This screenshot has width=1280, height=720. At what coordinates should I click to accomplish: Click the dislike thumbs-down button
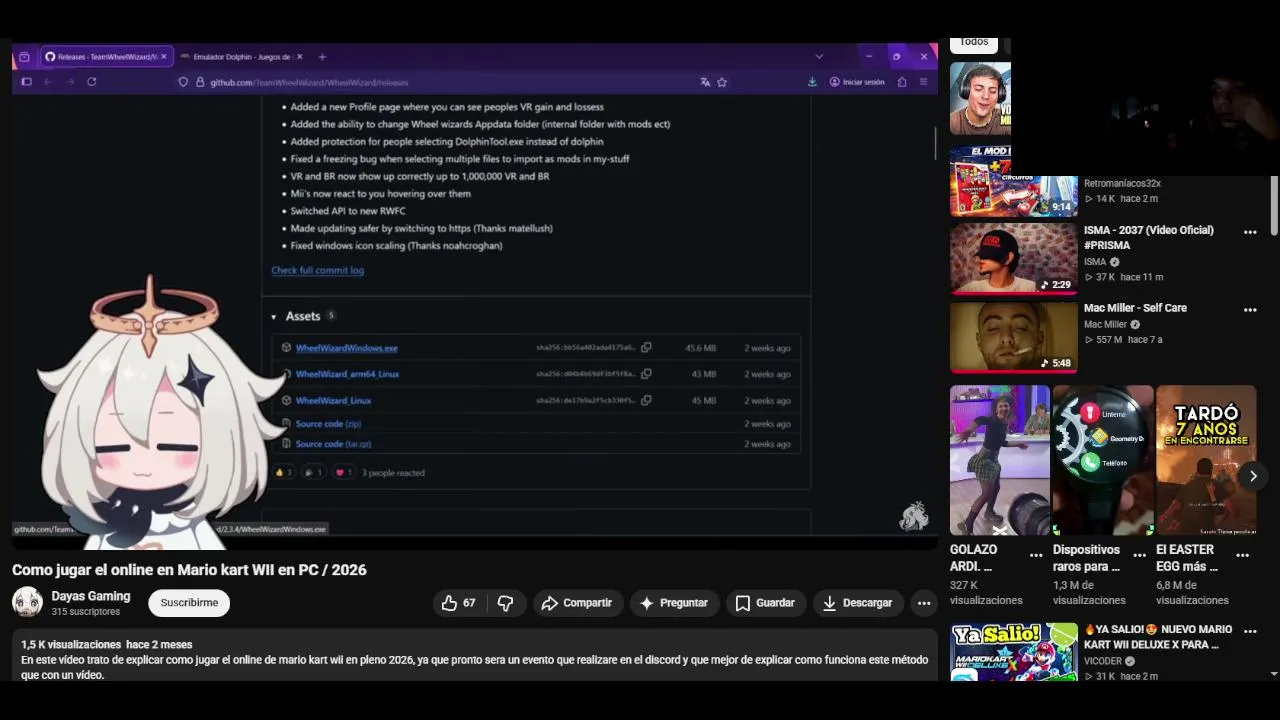pos(506,603)
